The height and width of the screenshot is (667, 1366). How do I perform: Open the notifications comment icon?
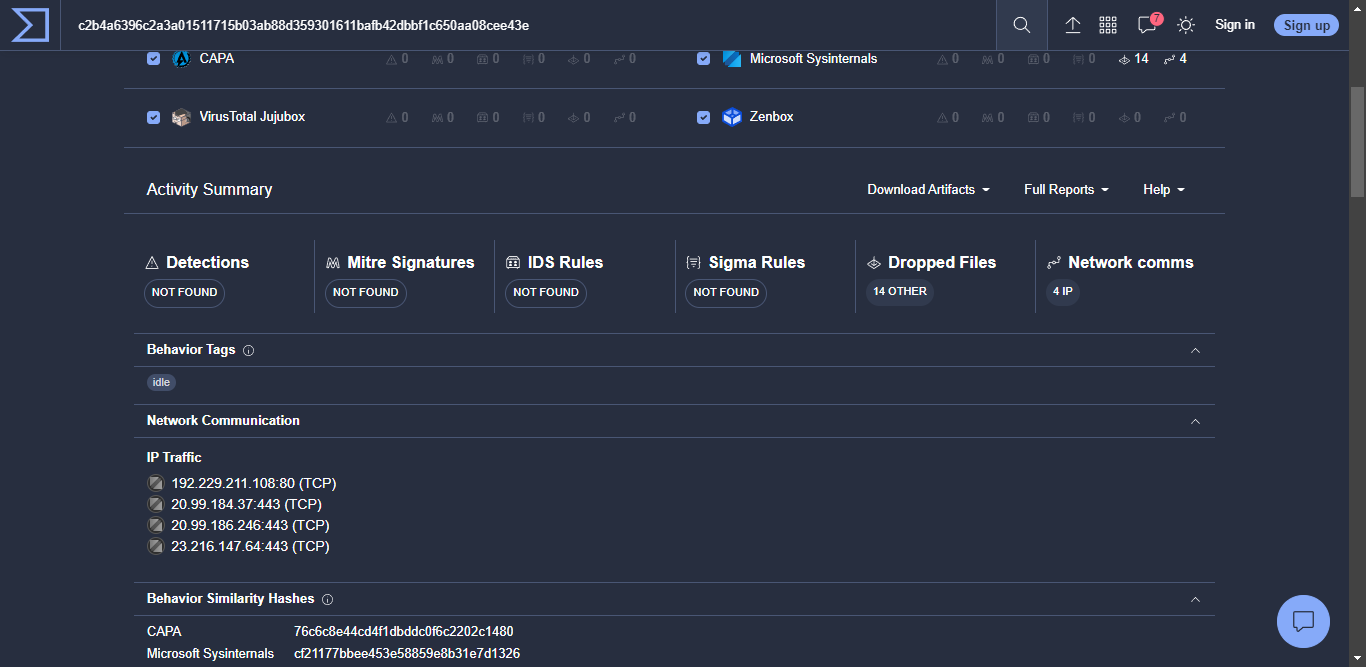(1147, 25)
